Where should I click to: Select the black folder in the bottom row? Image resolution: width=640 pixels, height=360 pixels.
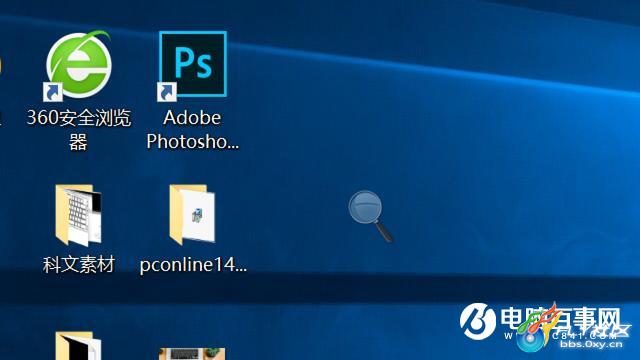[78, 346]
